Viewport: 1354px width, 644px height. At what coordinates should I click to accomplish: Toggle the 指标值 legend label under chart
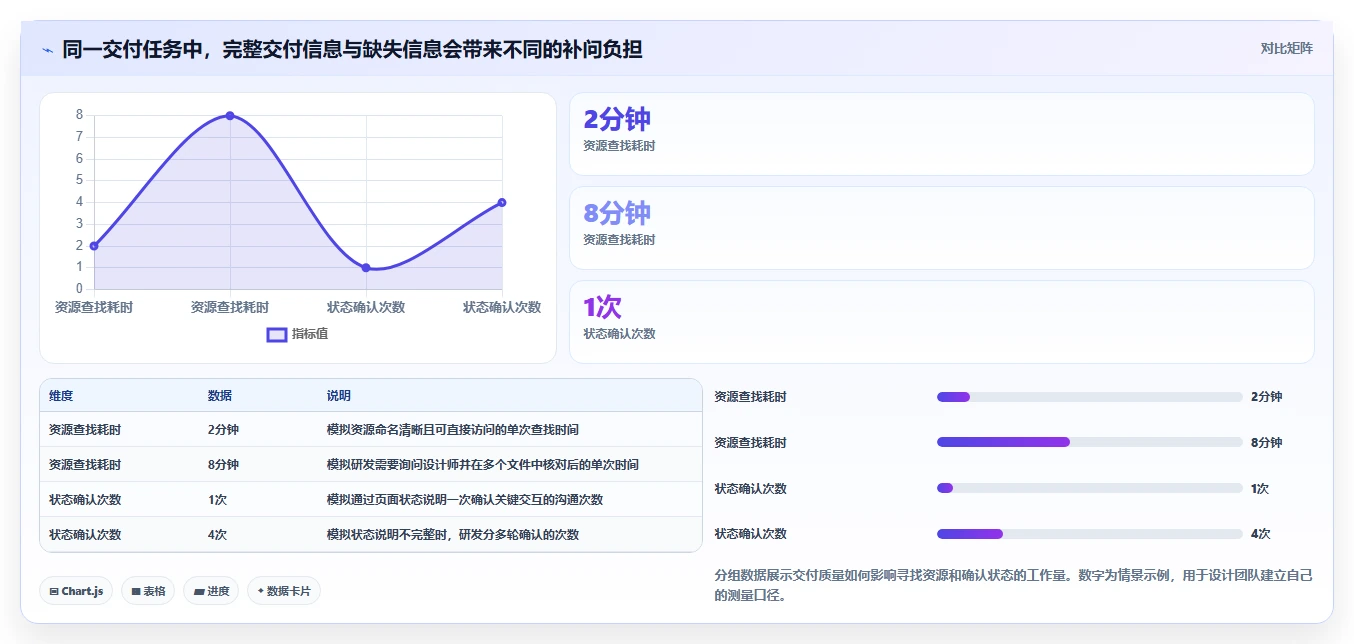[310, 334]
